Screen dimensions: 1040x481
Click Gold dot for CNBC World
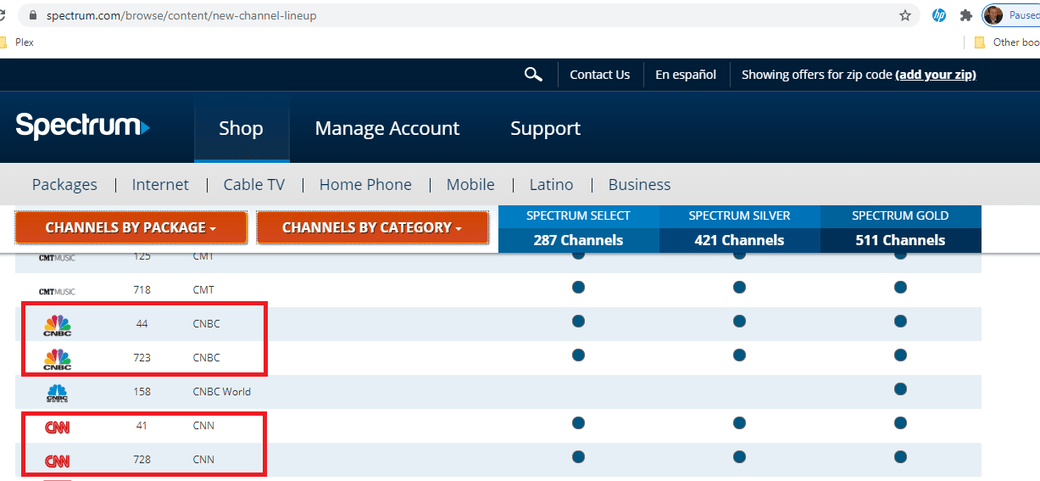(900, 388)
